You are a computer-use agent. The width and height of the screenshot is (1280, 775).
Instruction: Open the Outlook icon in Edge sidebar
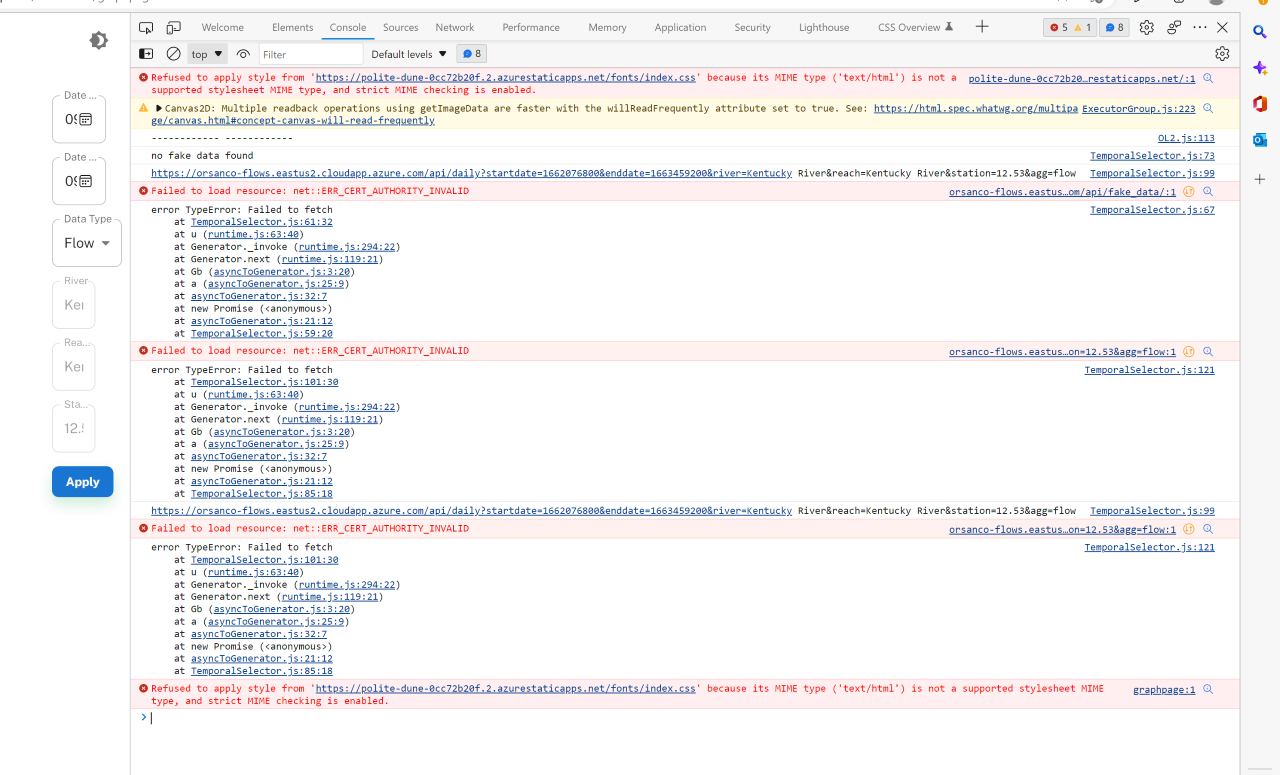click(x=1260, y=140)
